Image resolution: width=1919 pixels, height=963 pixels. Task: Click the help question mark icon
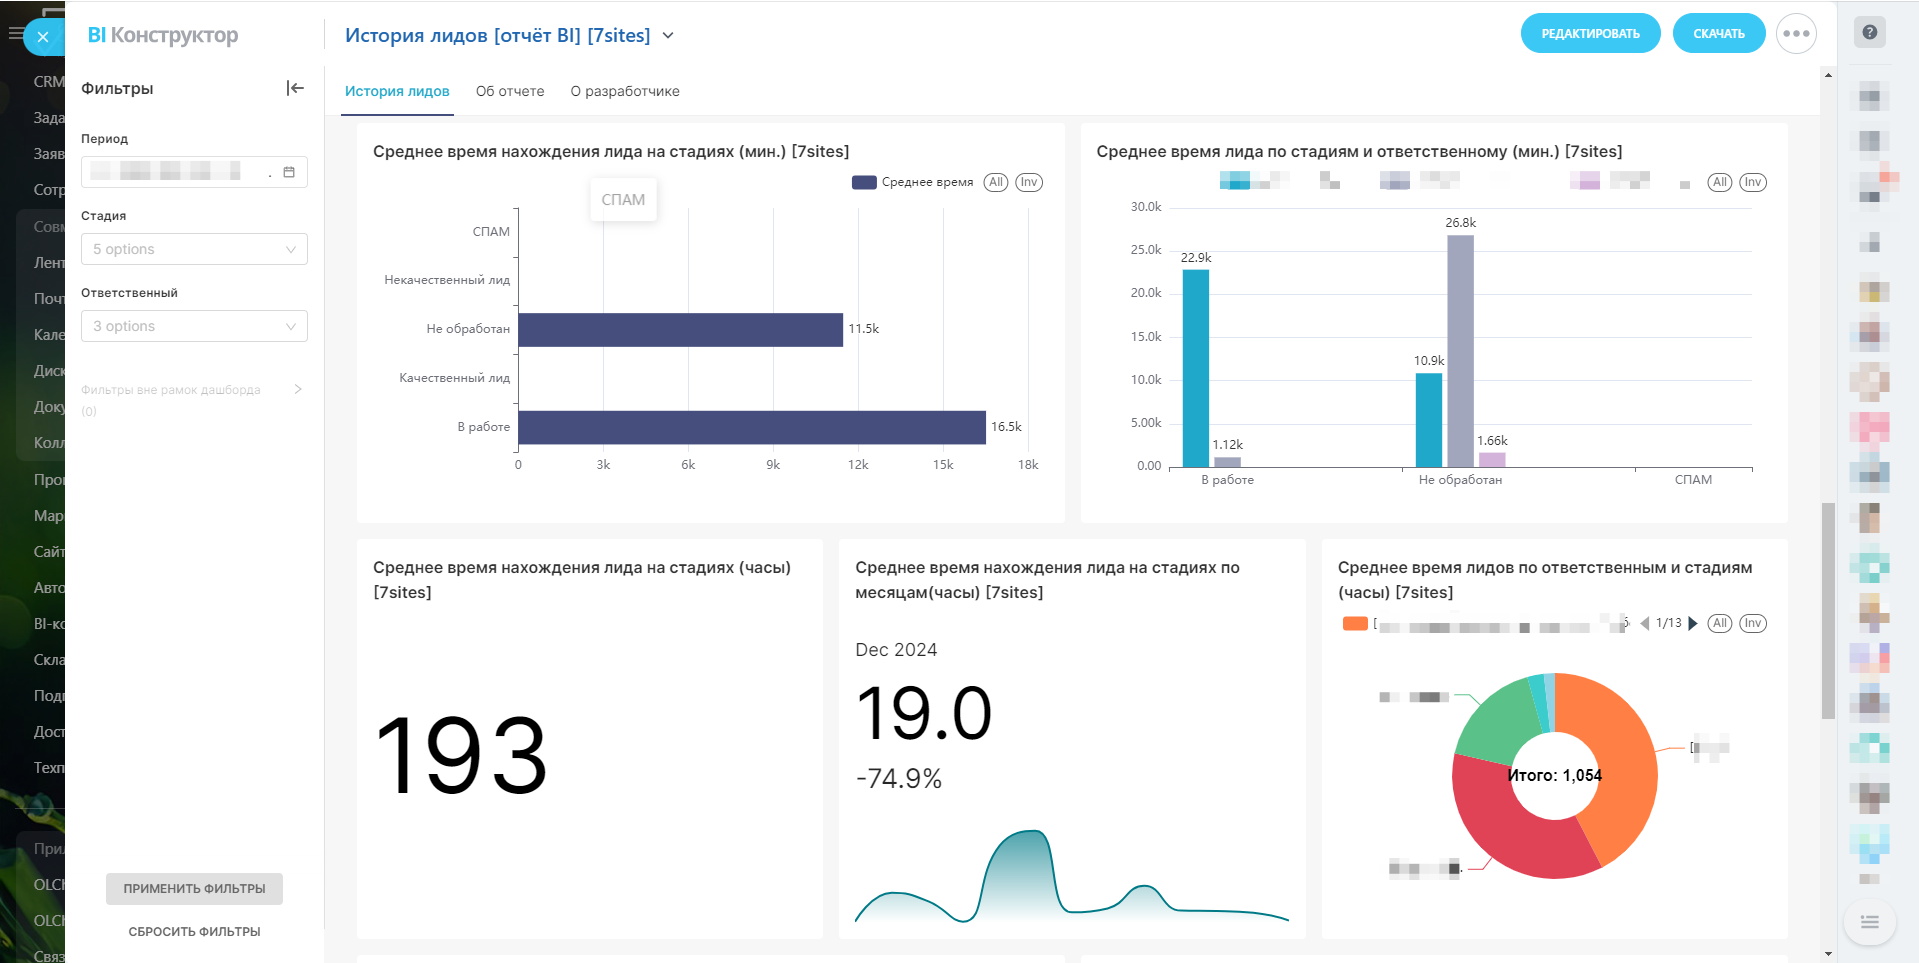click(1869, 32)
